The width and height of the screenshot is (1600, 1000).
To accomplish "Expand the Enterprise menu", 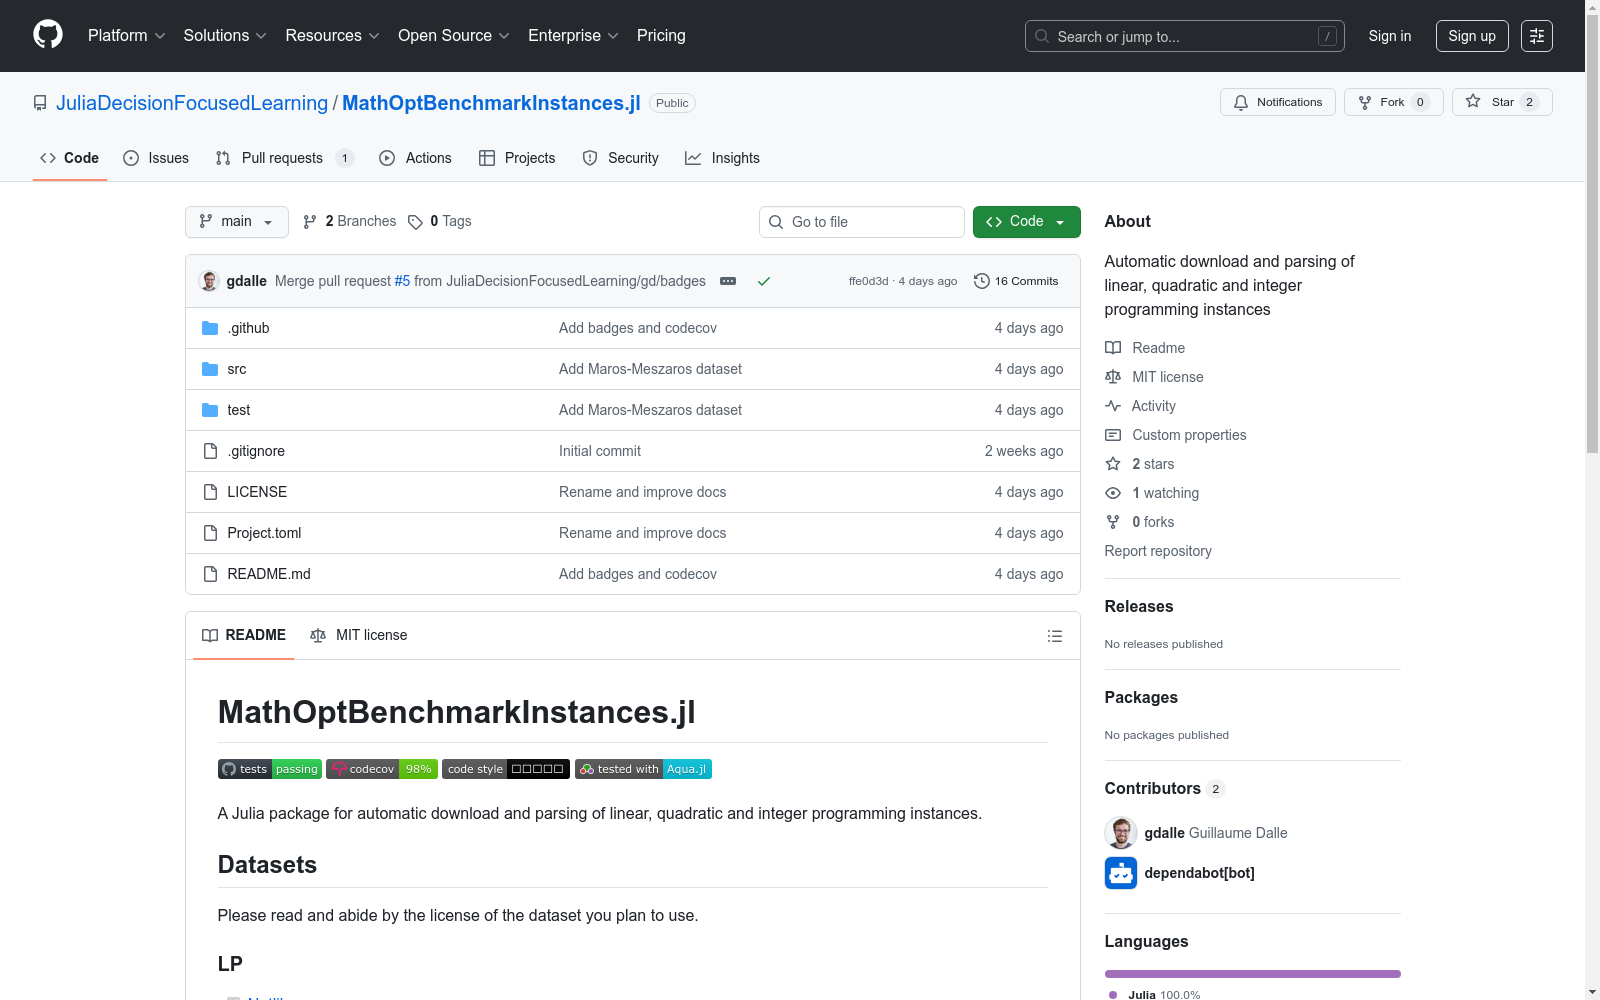I will 574,36.
